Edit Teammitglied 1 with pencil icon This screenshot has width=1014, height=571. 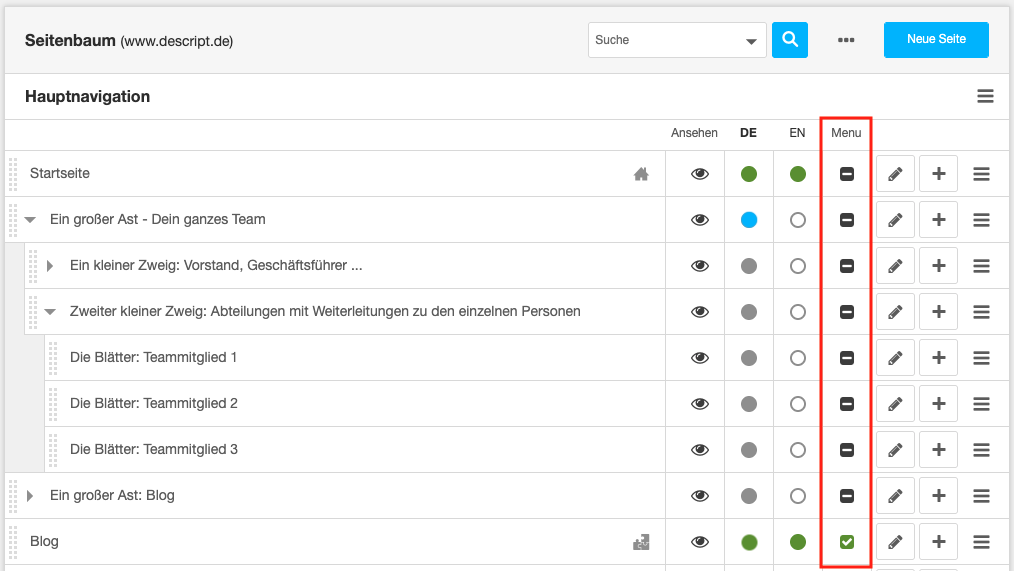click(x=895, y=358)
